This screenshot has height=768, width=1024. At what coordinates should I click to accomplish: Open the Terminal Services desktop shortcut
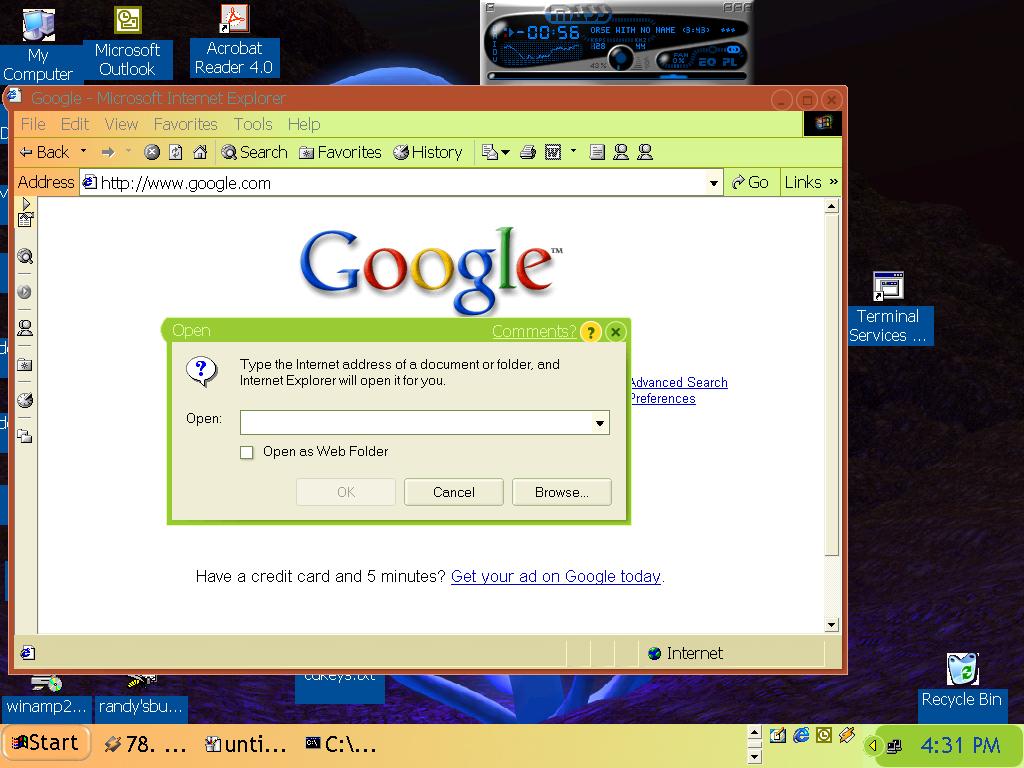click(888, 308)
